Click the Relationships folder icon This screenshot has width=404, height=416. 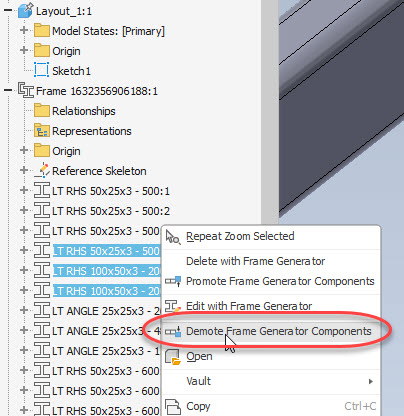42,110
